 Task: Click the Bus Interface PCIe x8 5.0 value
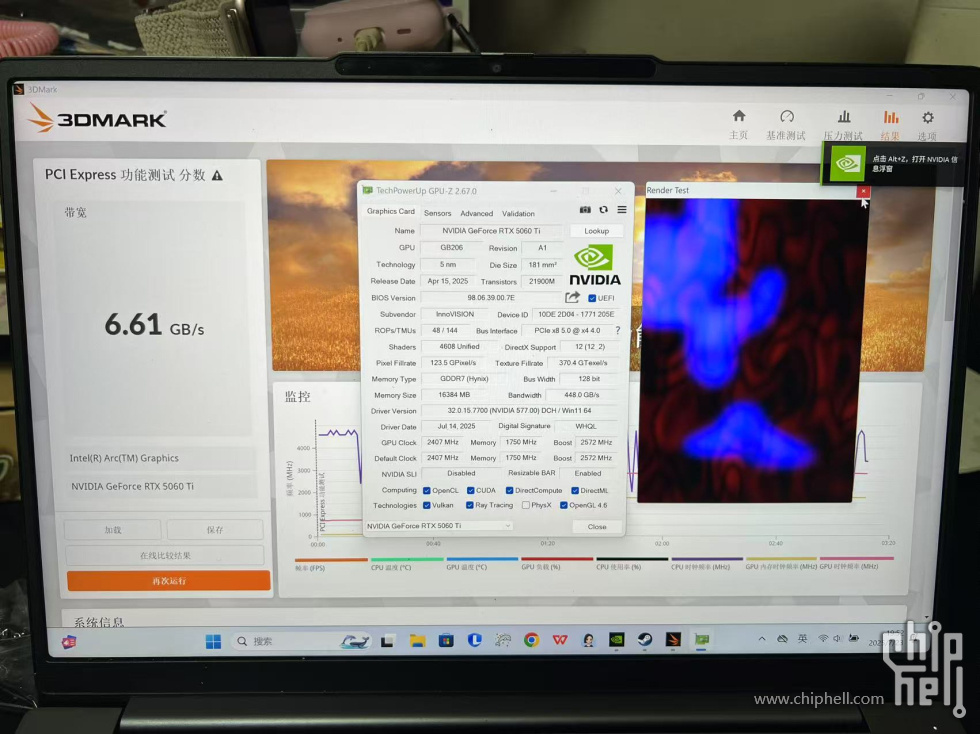pos(567,330)
